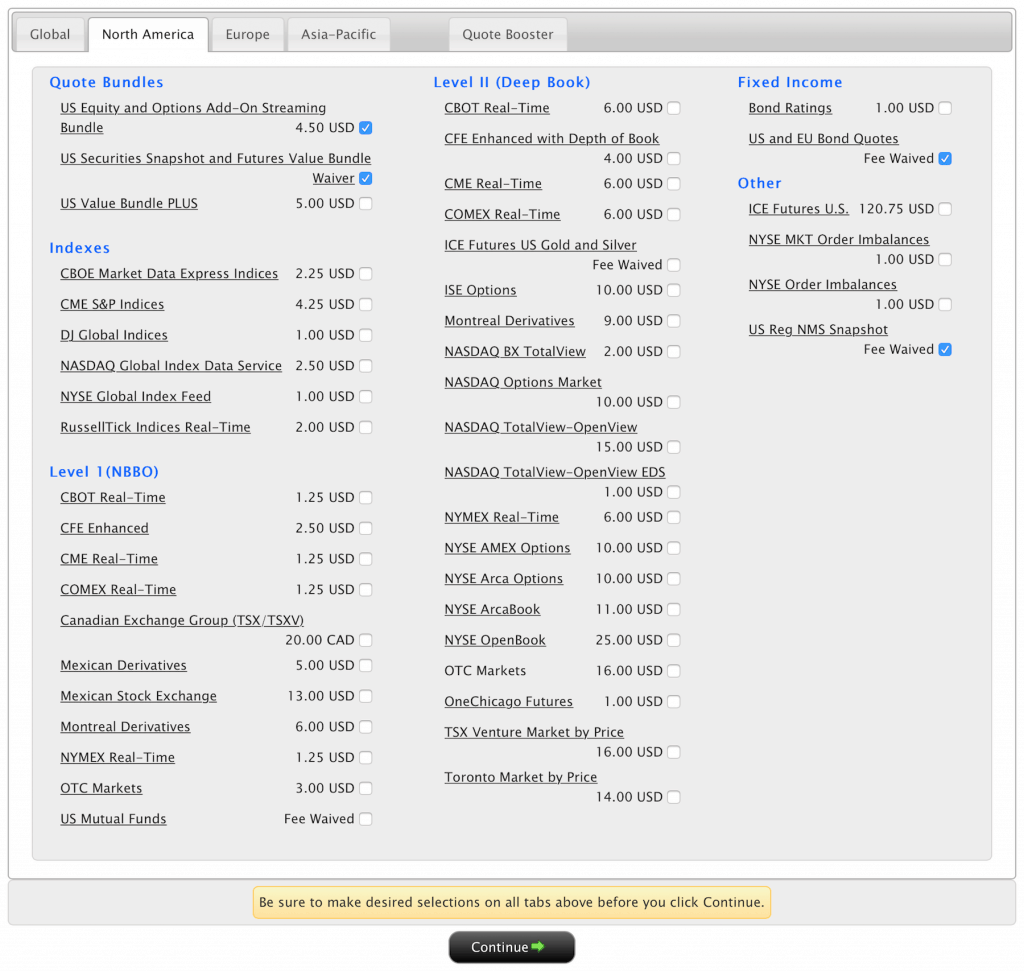Enable NASDAQ Global Index Data Service checkbox
This screenshot has height=971, width=1024.
point(366,366)
